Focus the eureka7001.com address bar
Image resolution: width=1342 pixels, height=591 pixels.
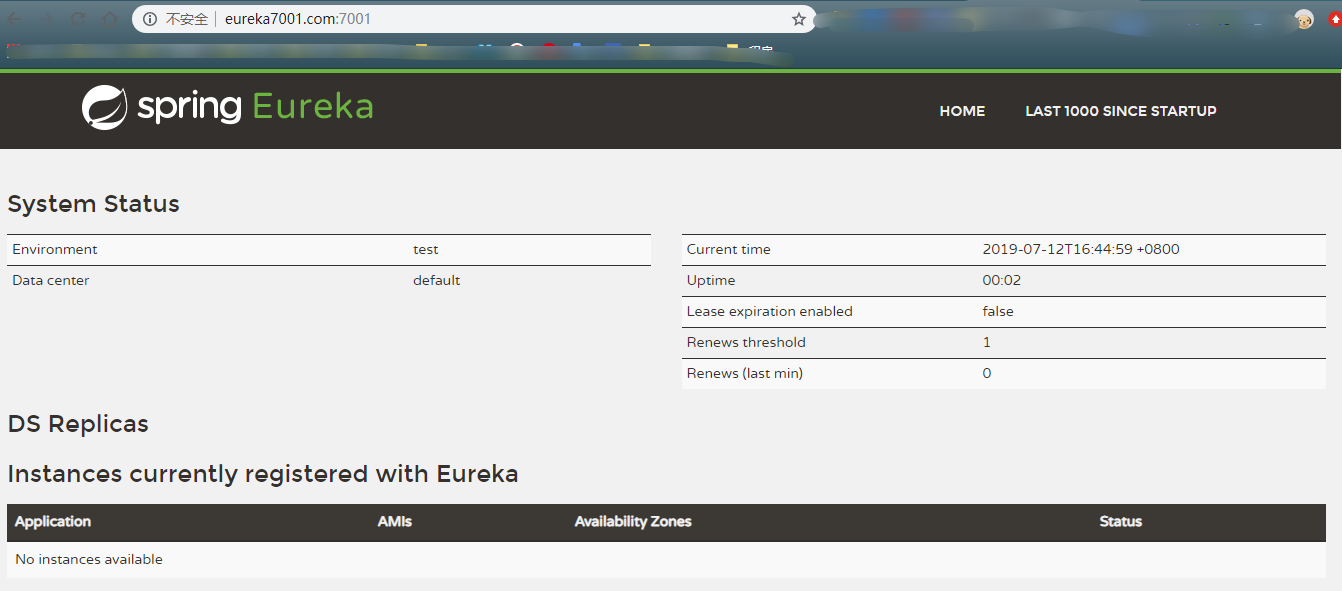click(x=474, y=19)
